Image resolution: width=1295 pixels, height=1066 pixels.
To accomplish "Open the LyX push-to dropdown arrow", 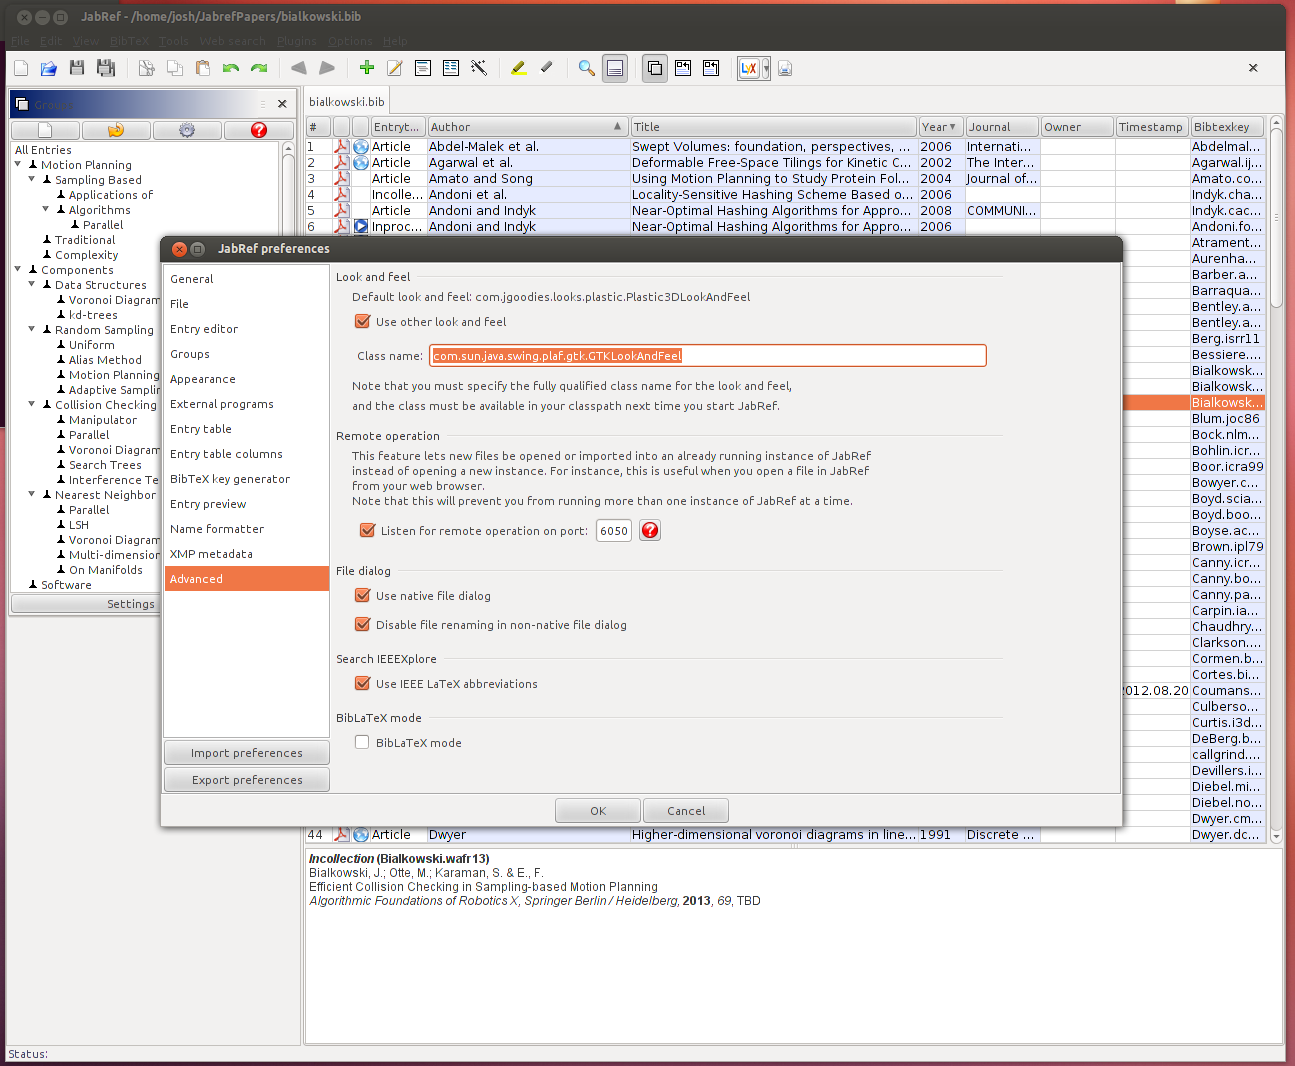I will pyautogui.click(x=766, y=68).
